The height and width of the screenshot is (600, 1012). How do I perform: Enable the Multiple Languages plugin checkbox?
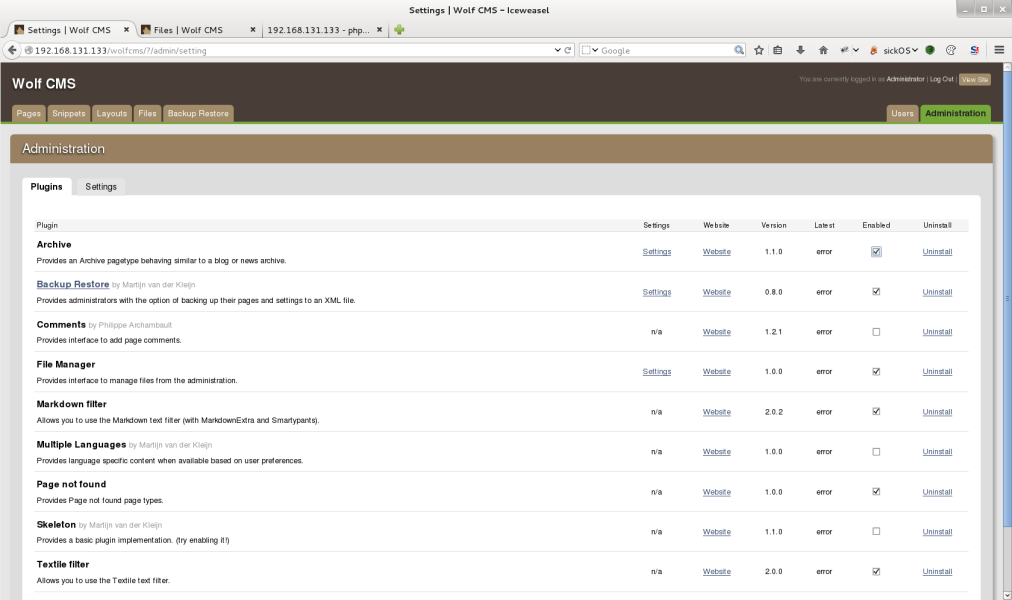(x=876, y=452)
